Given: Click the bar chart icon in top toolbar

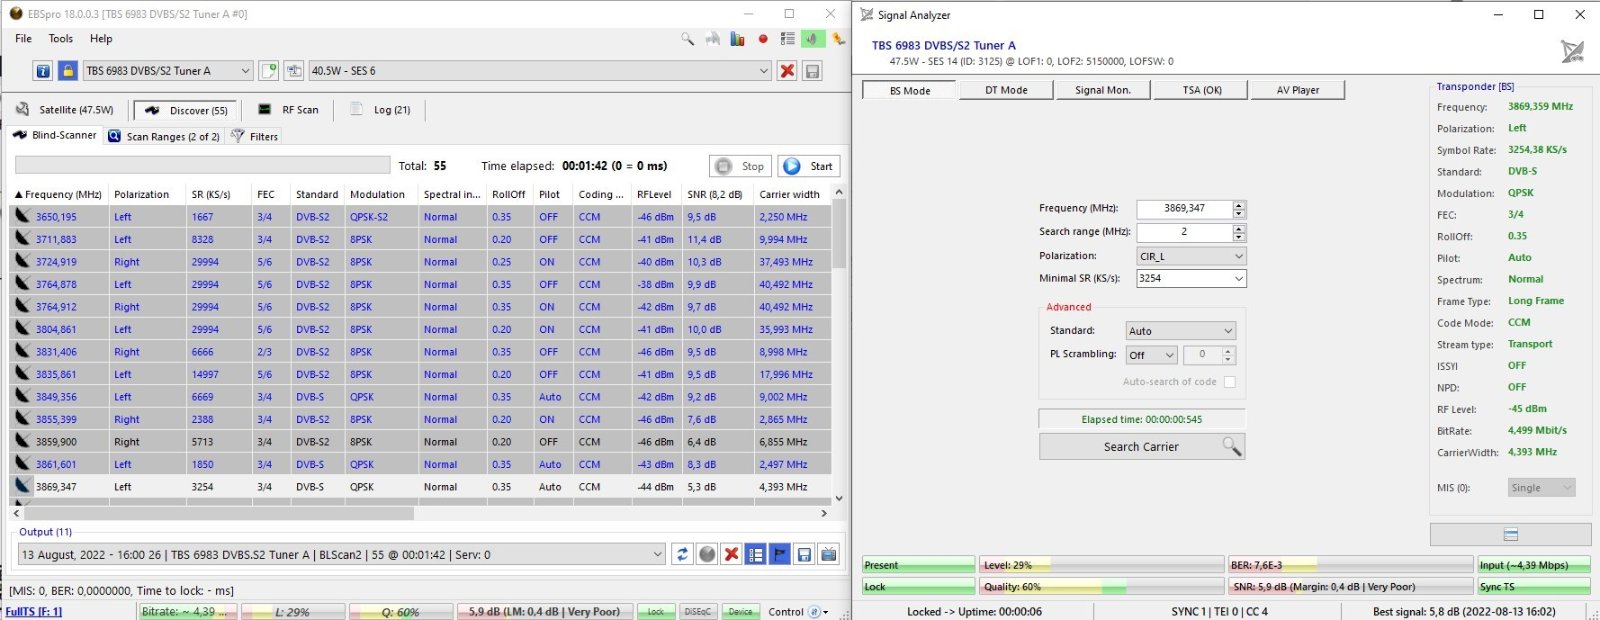Looking at the screenshot, I should (737, 39).
